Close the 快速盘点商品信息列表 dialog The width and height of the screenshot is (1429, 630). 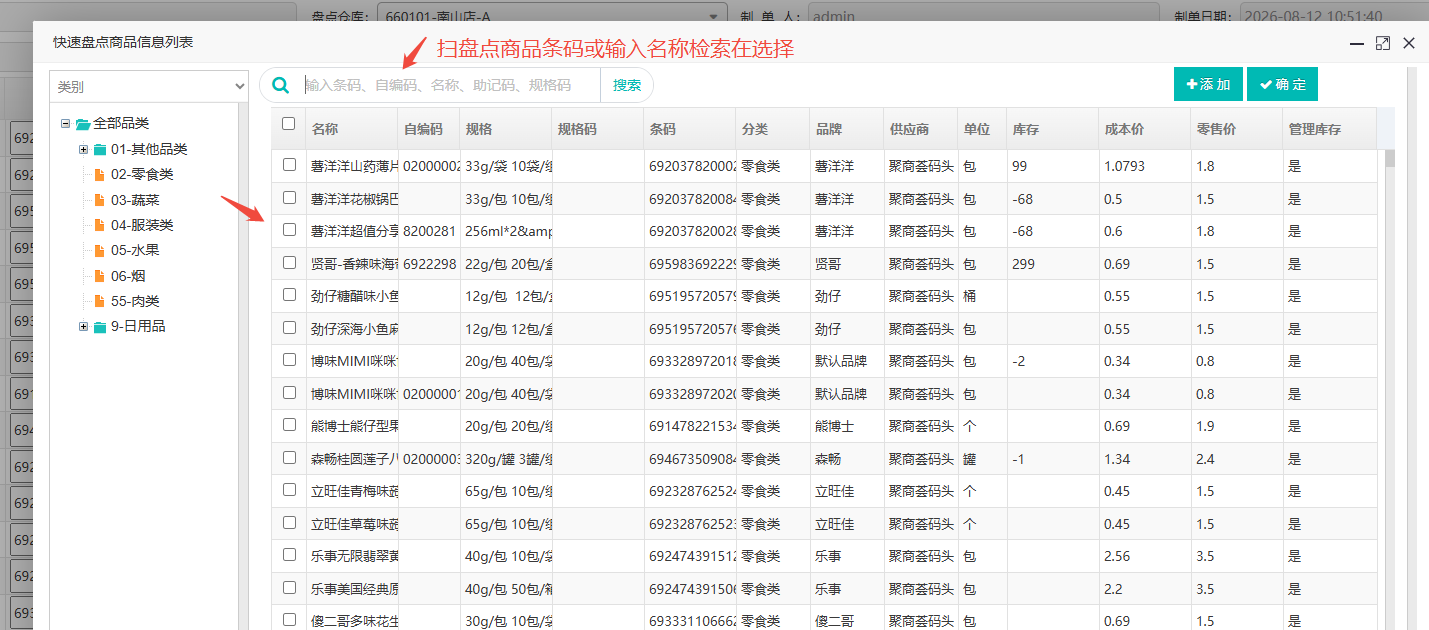coord(1409,43)
